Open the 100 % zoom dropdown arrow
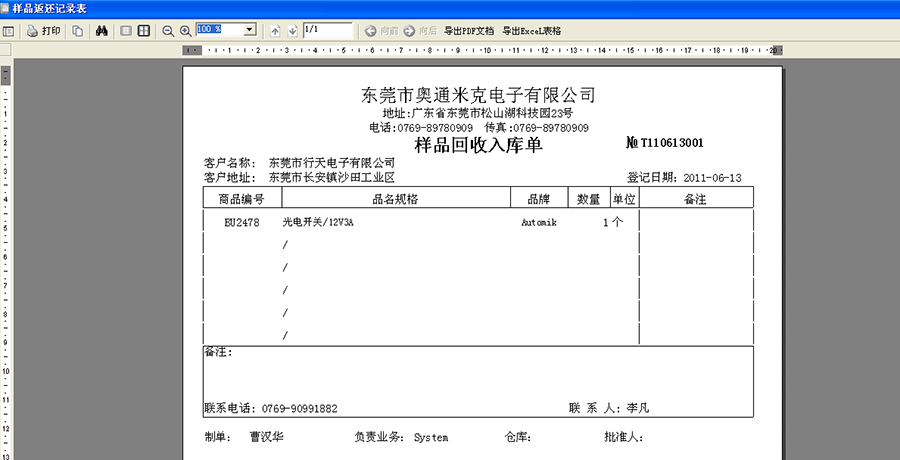Viewport: 900px width, 460px height. [250, 30]
